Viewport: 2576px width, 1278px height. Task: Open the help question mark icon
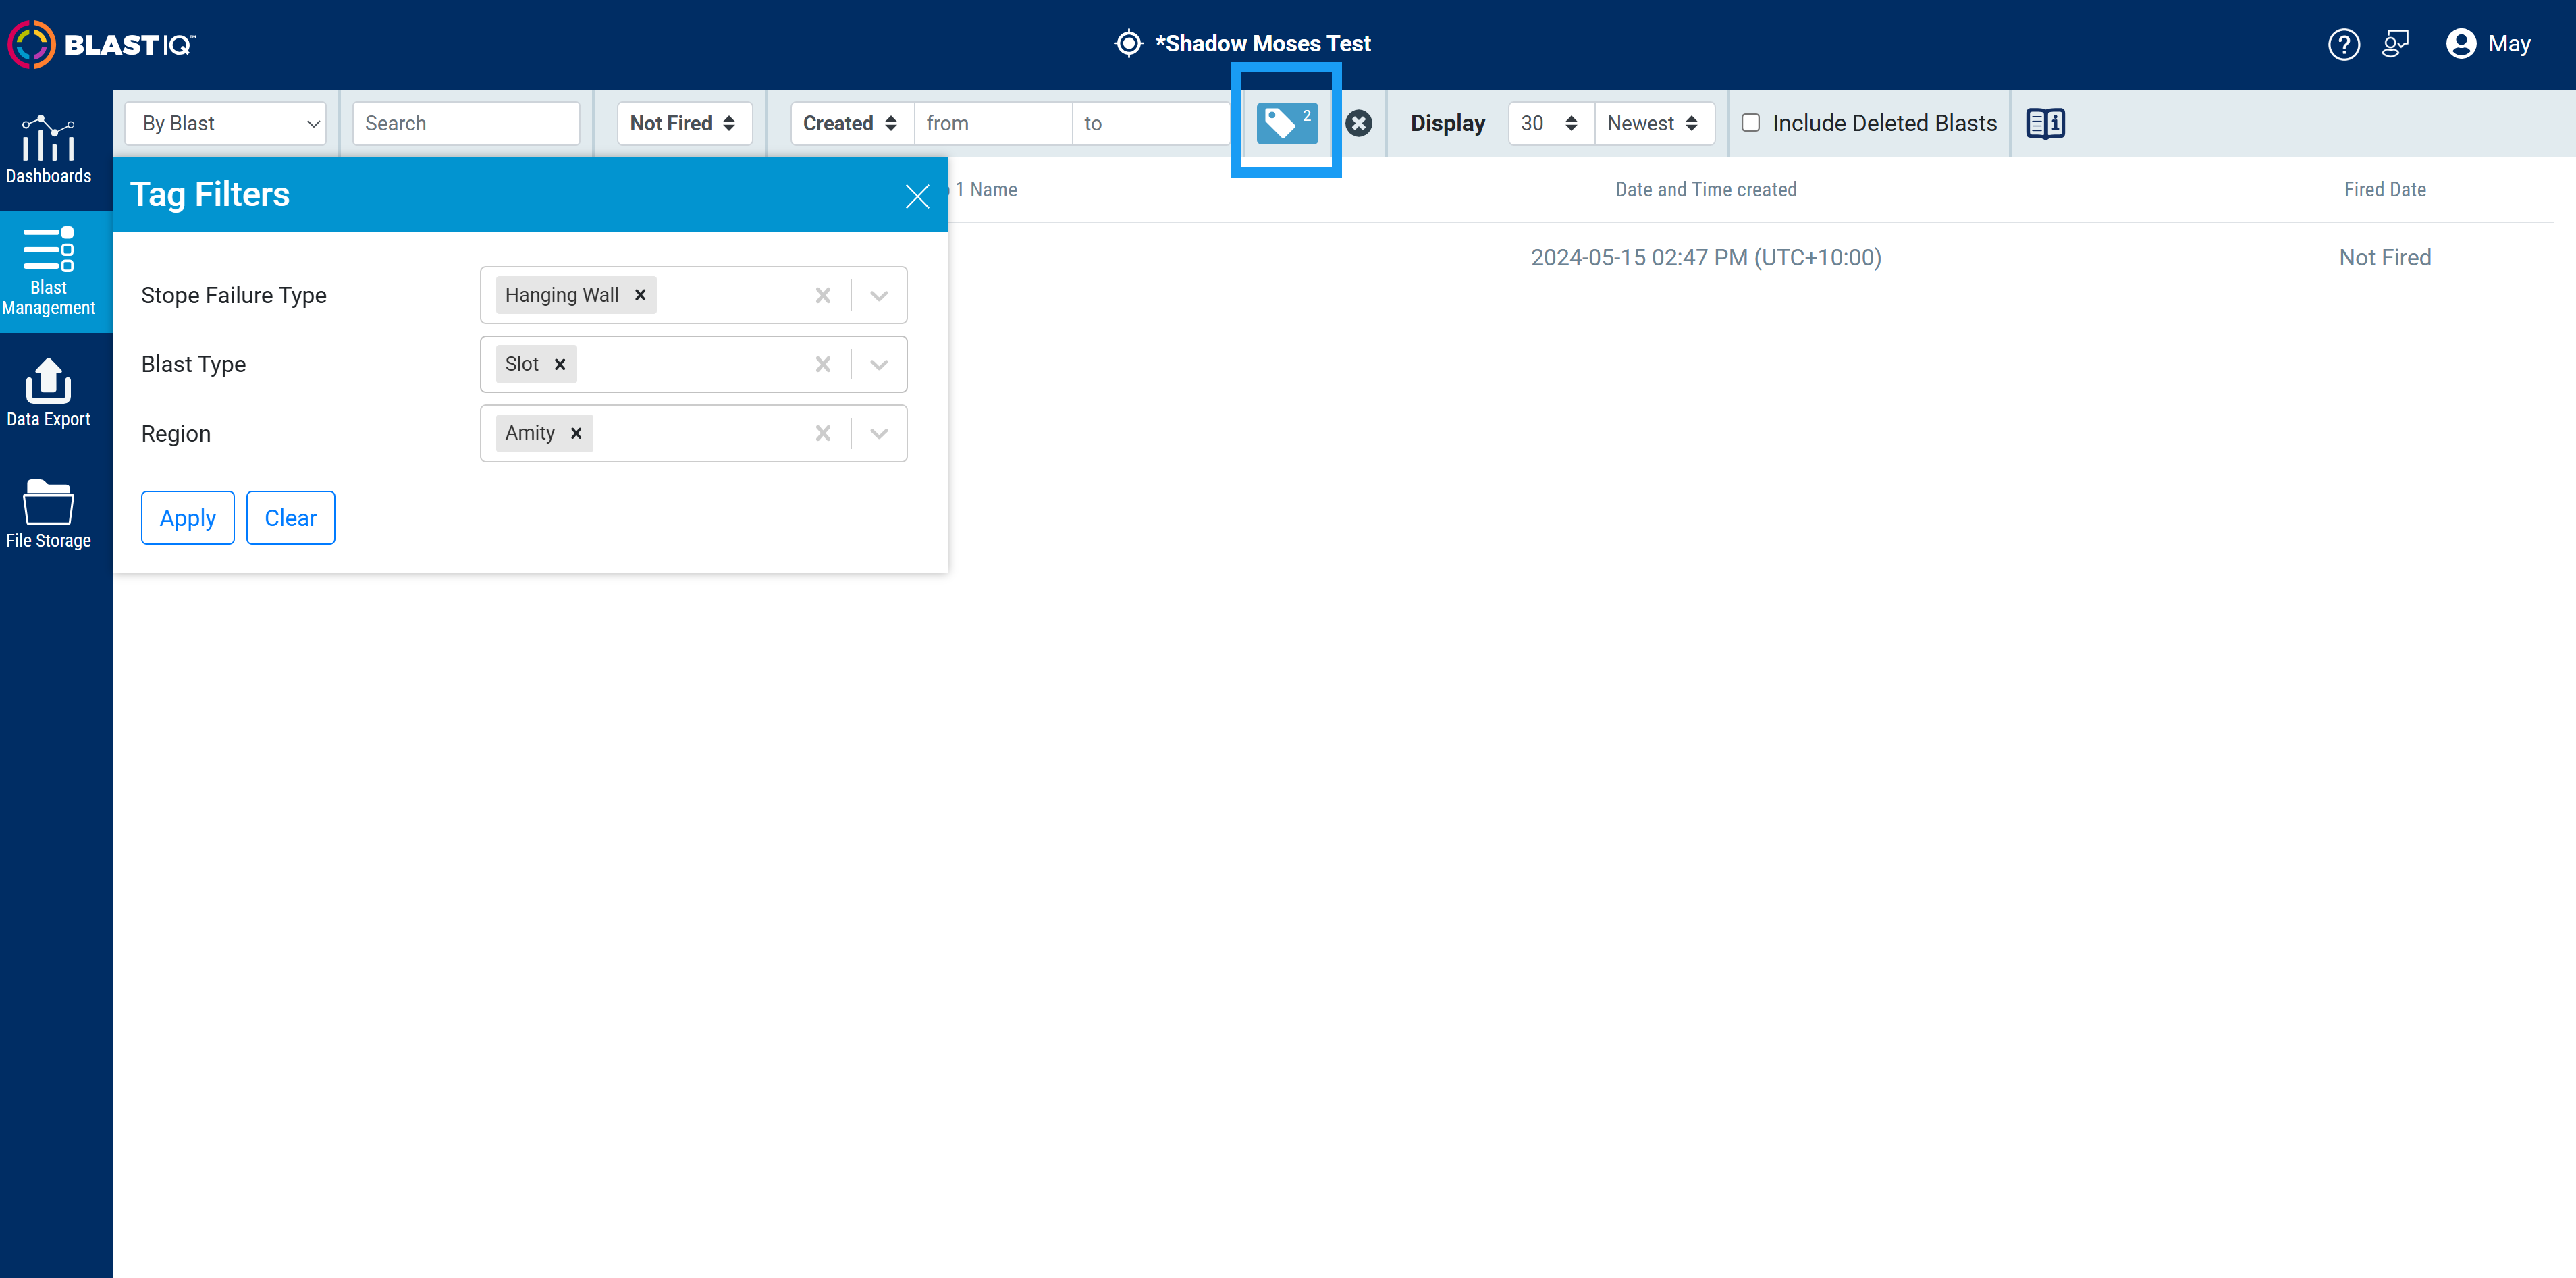pos(2343,44)
